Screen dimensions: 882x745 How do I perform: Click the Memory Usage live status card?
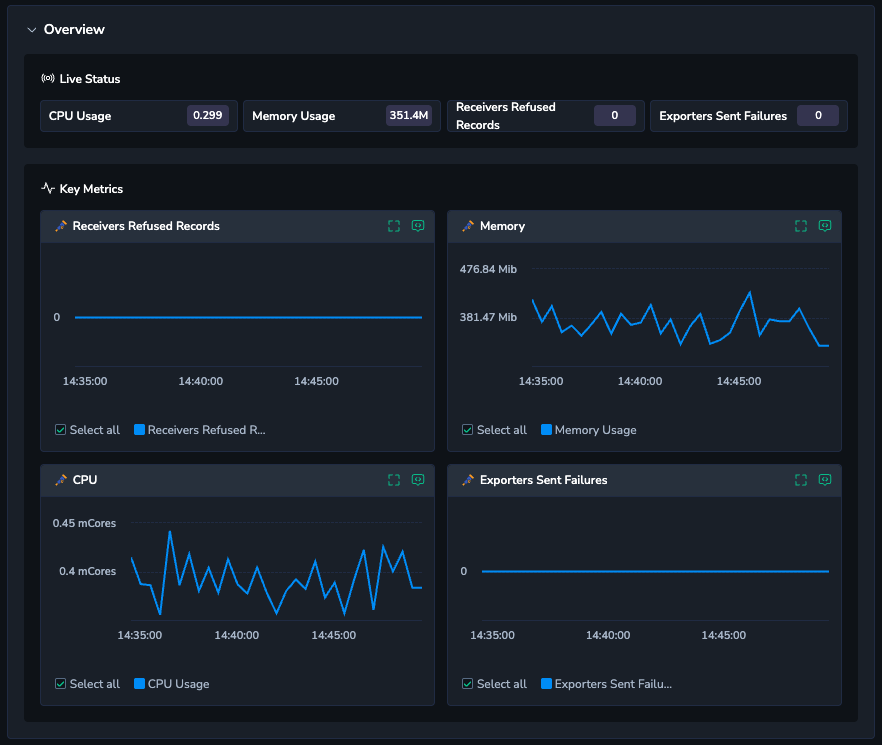(x=341, y=116)
